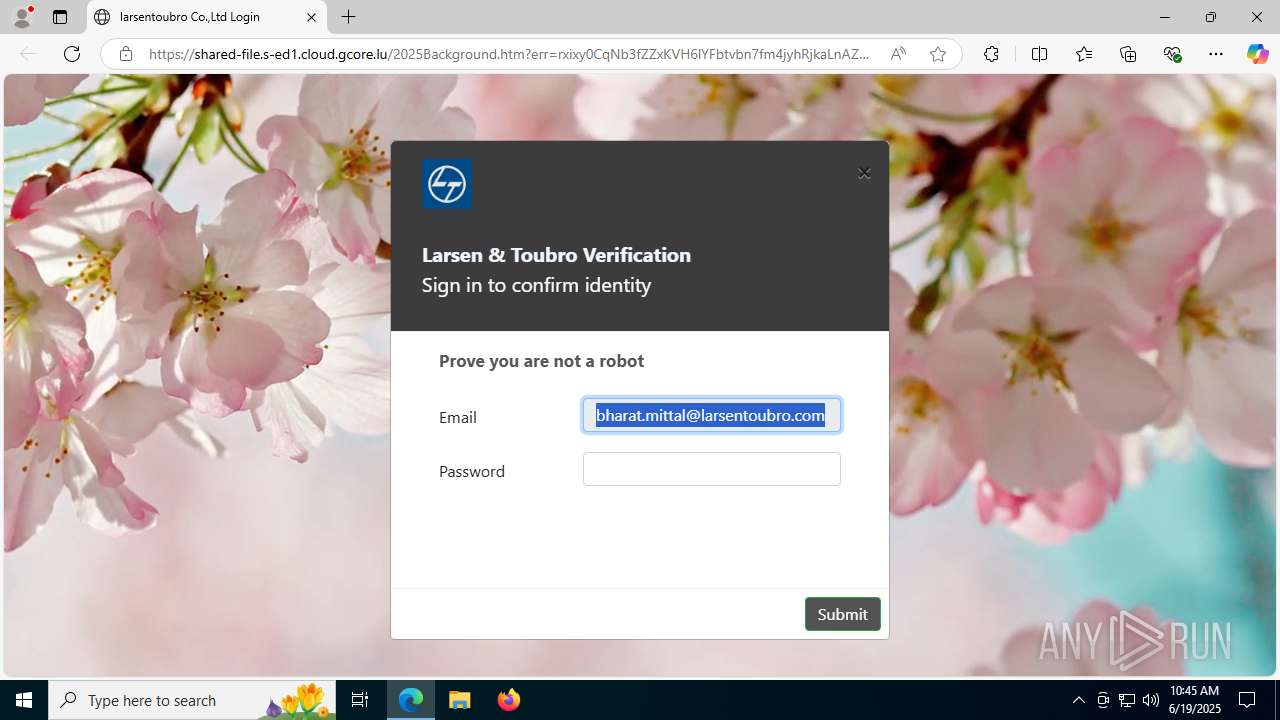
Task: Open Task View on the taskbar
Action: pyautogui.click(x=360, y=700)
